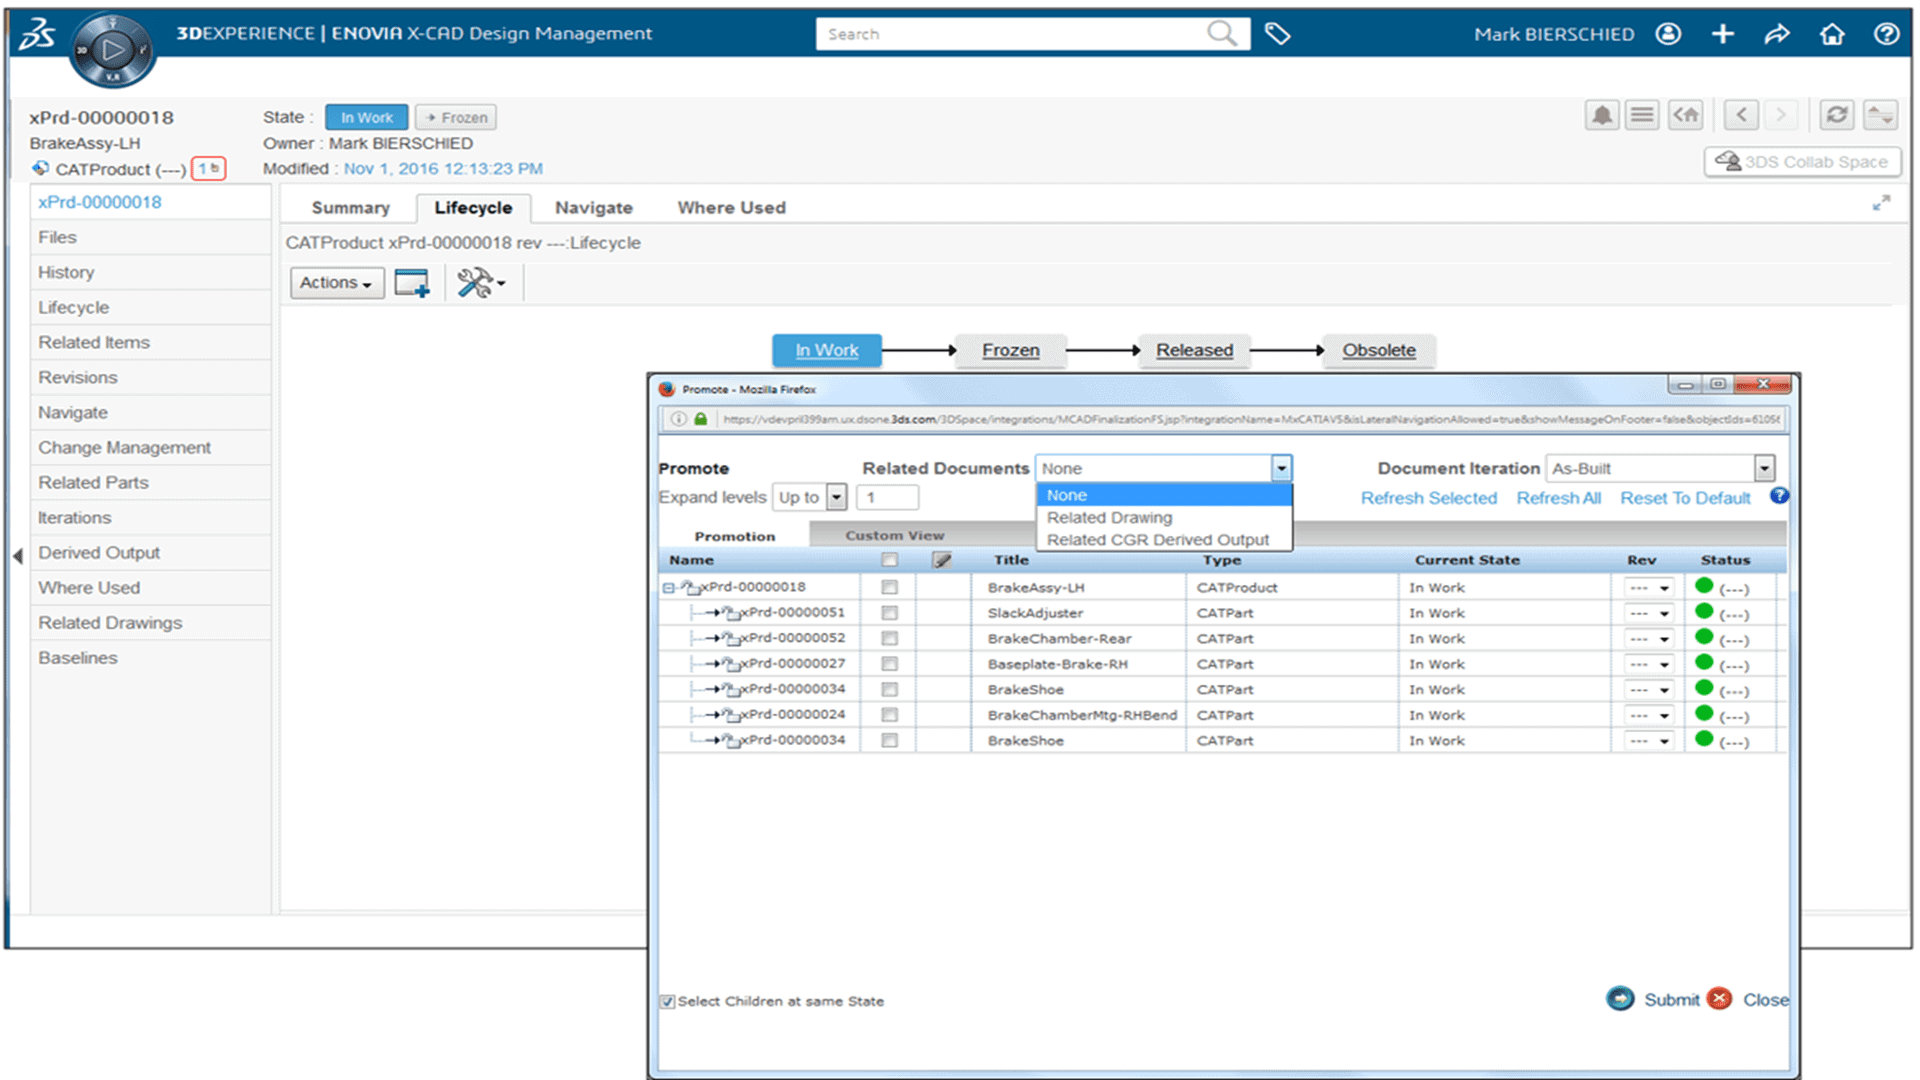Screen dimensions: 1920x1080
Task: Click the Reset To Default link
Action: 1685,498
